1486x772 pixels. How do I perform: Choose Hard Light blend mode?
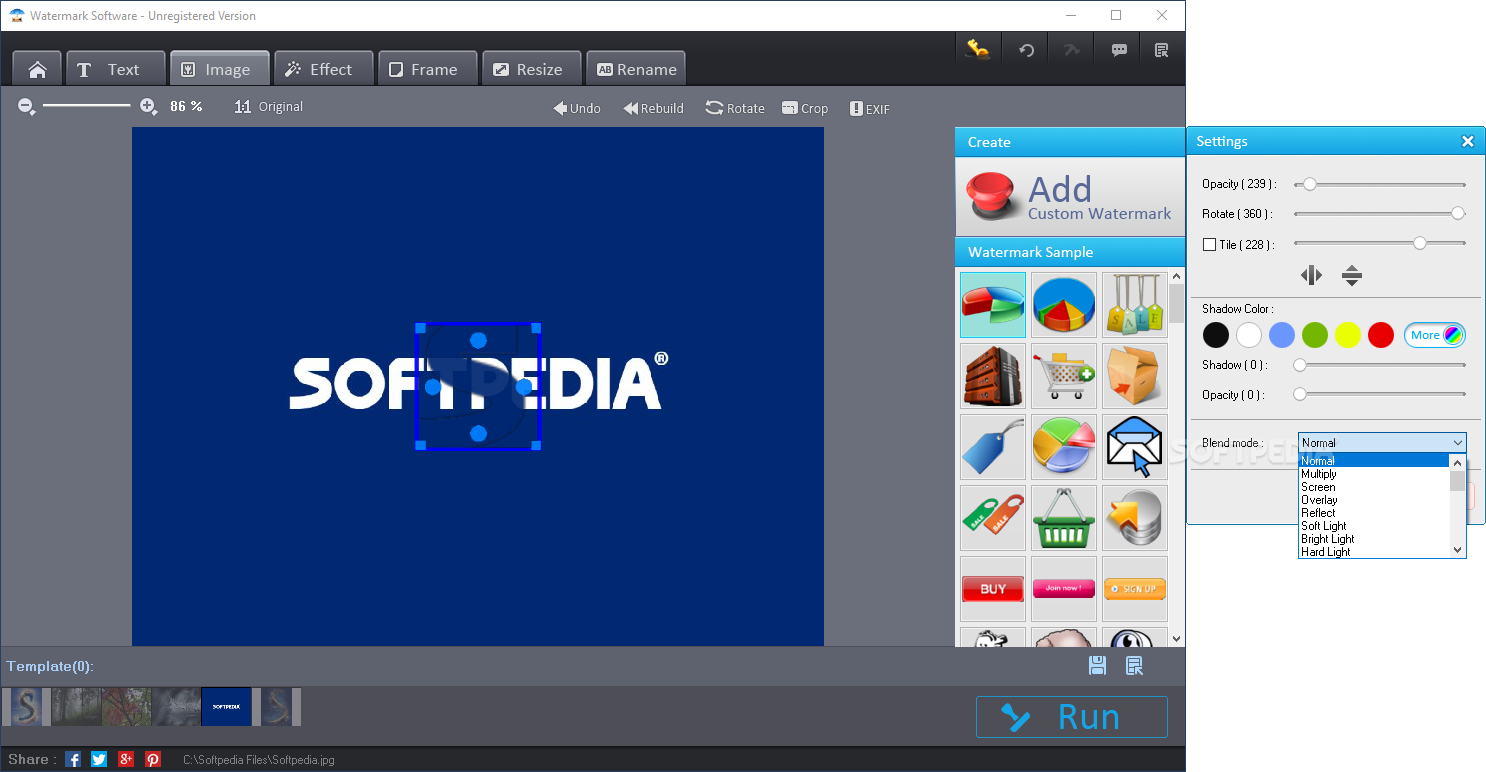[1374, 552]
